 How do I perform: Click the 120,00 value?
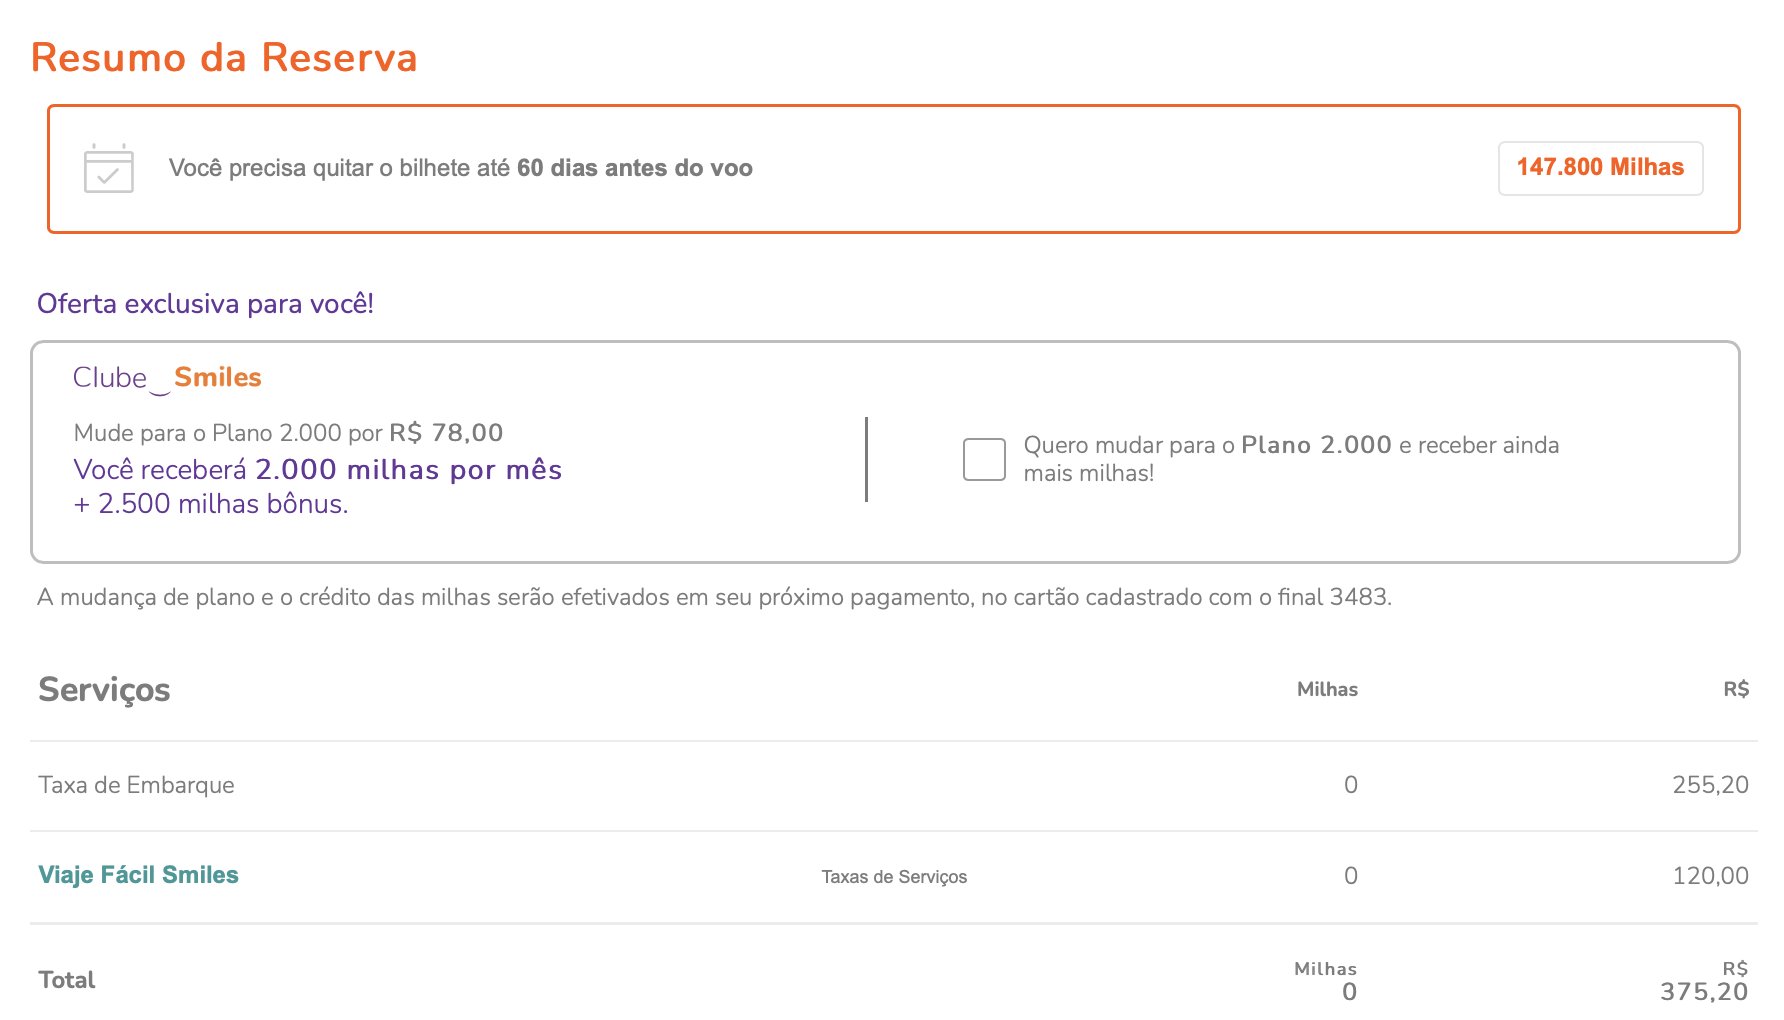[1710, 876]
